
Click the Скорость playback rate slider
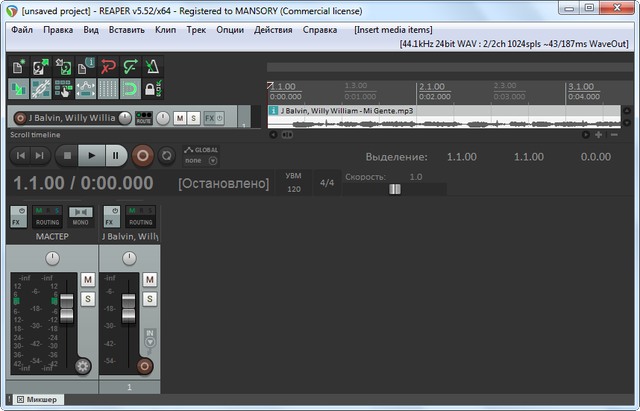(394, 189)
